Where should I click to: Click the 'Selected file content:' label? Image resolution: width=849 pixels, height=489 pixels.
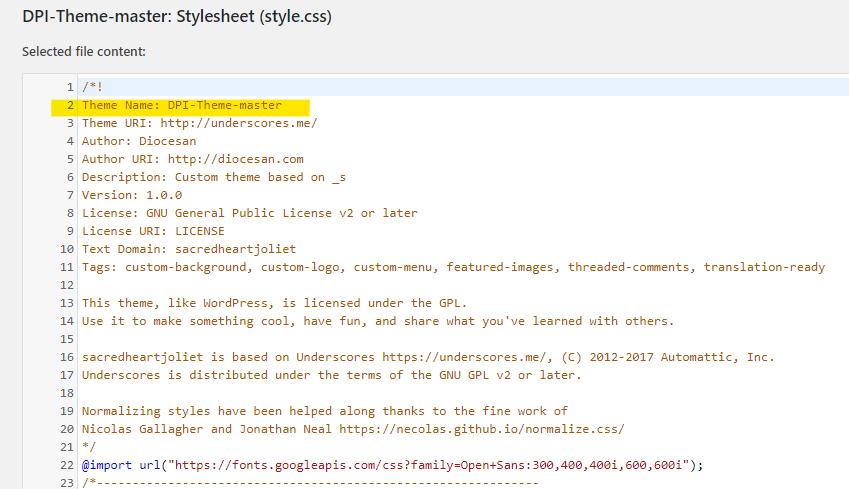[84, 51]
